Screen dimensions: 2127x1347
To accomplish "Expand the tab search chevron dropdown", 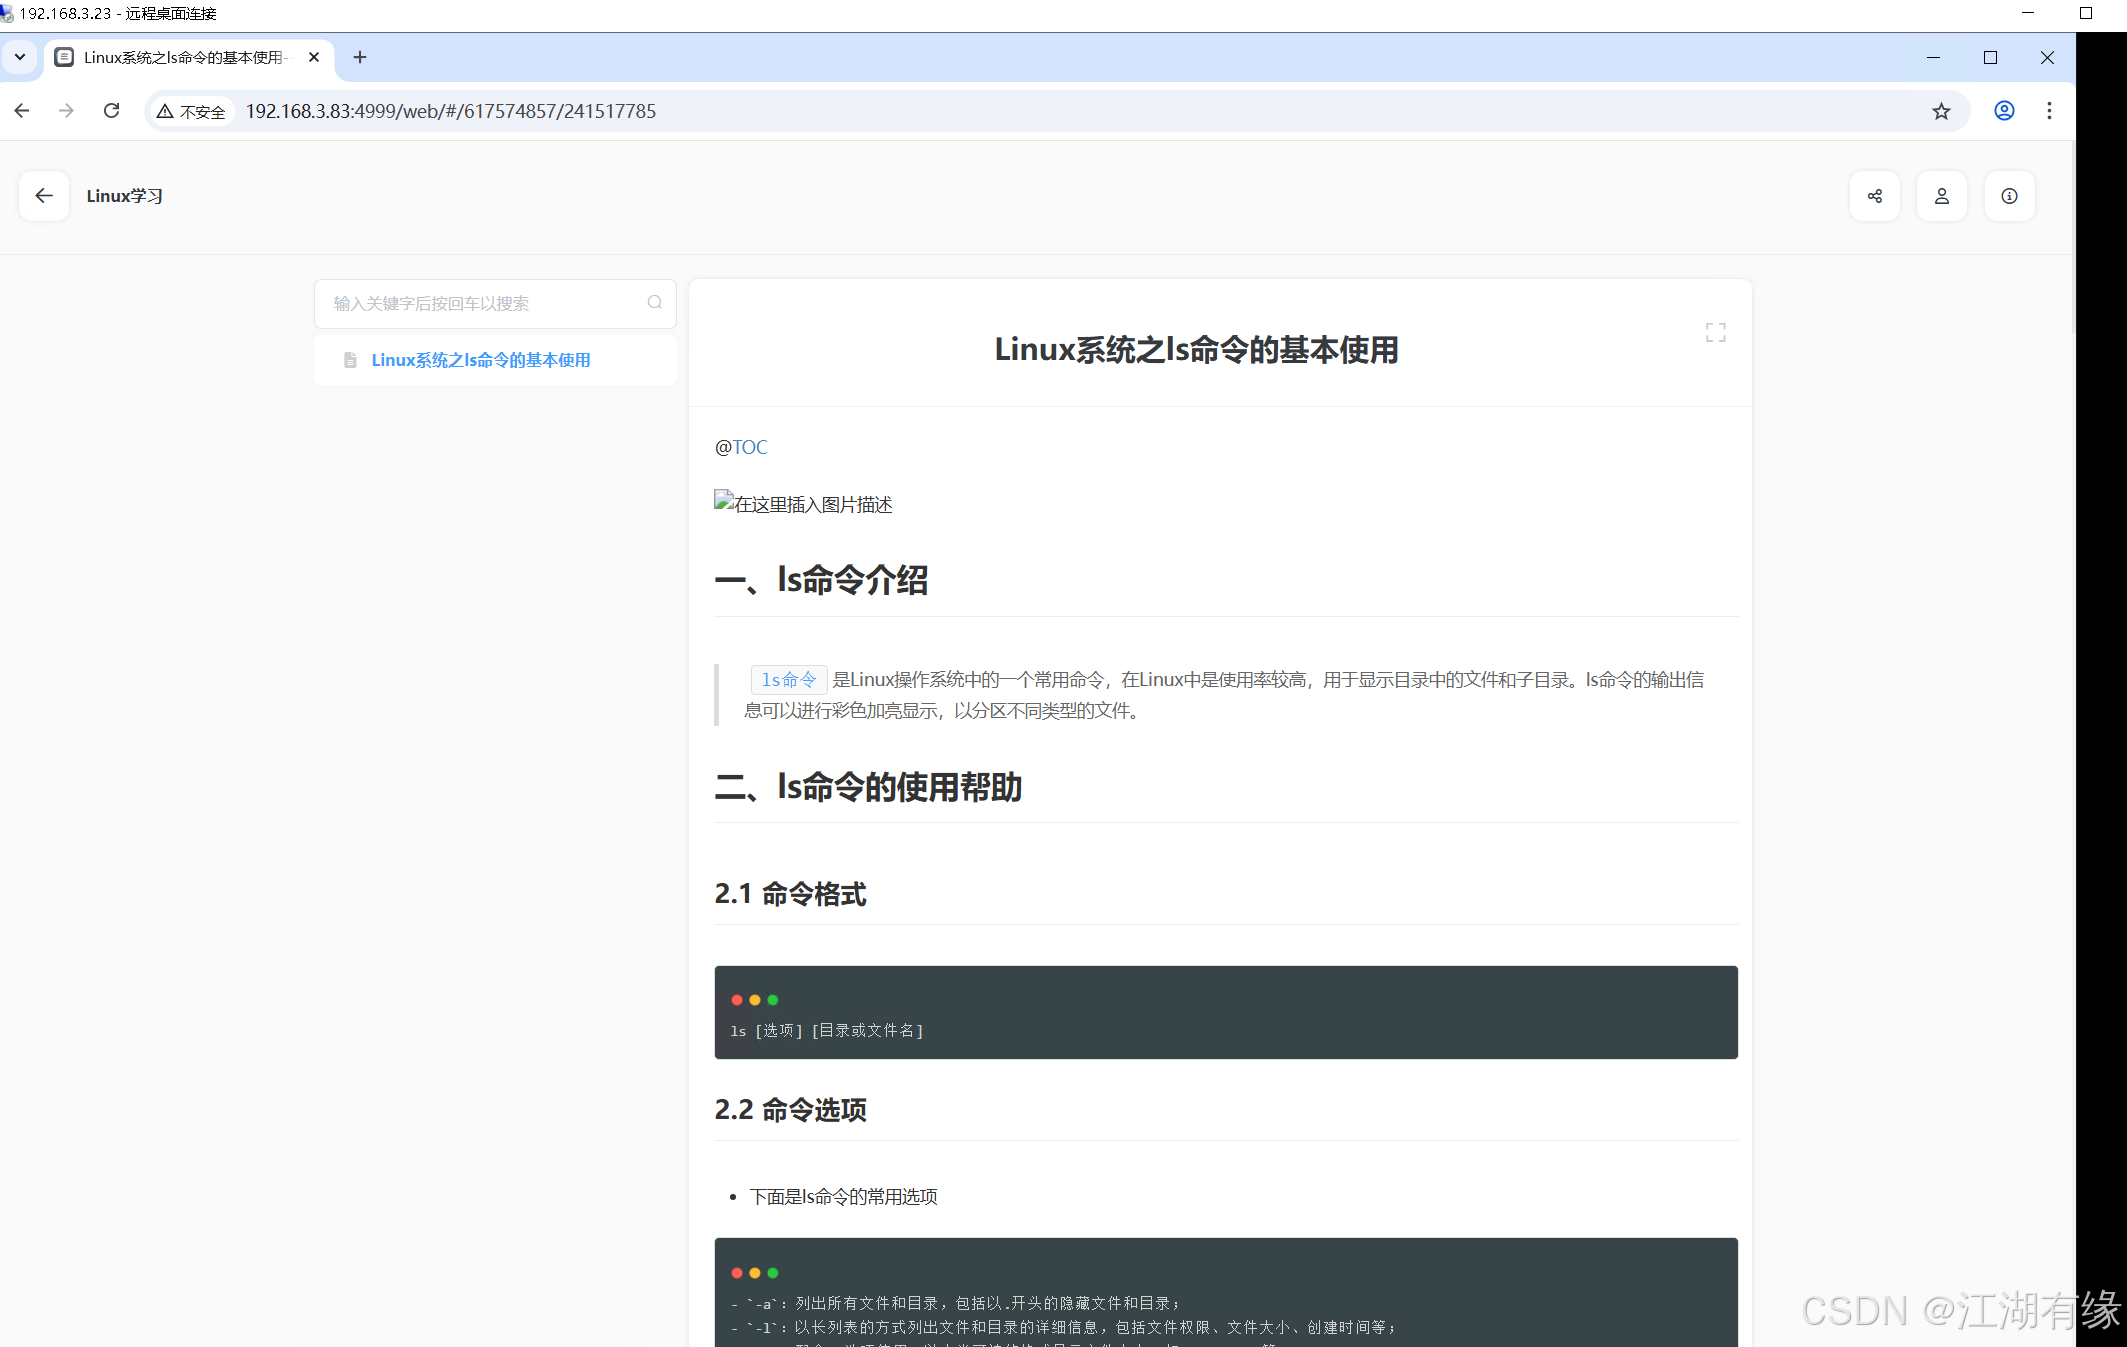I will click(20, 57).
